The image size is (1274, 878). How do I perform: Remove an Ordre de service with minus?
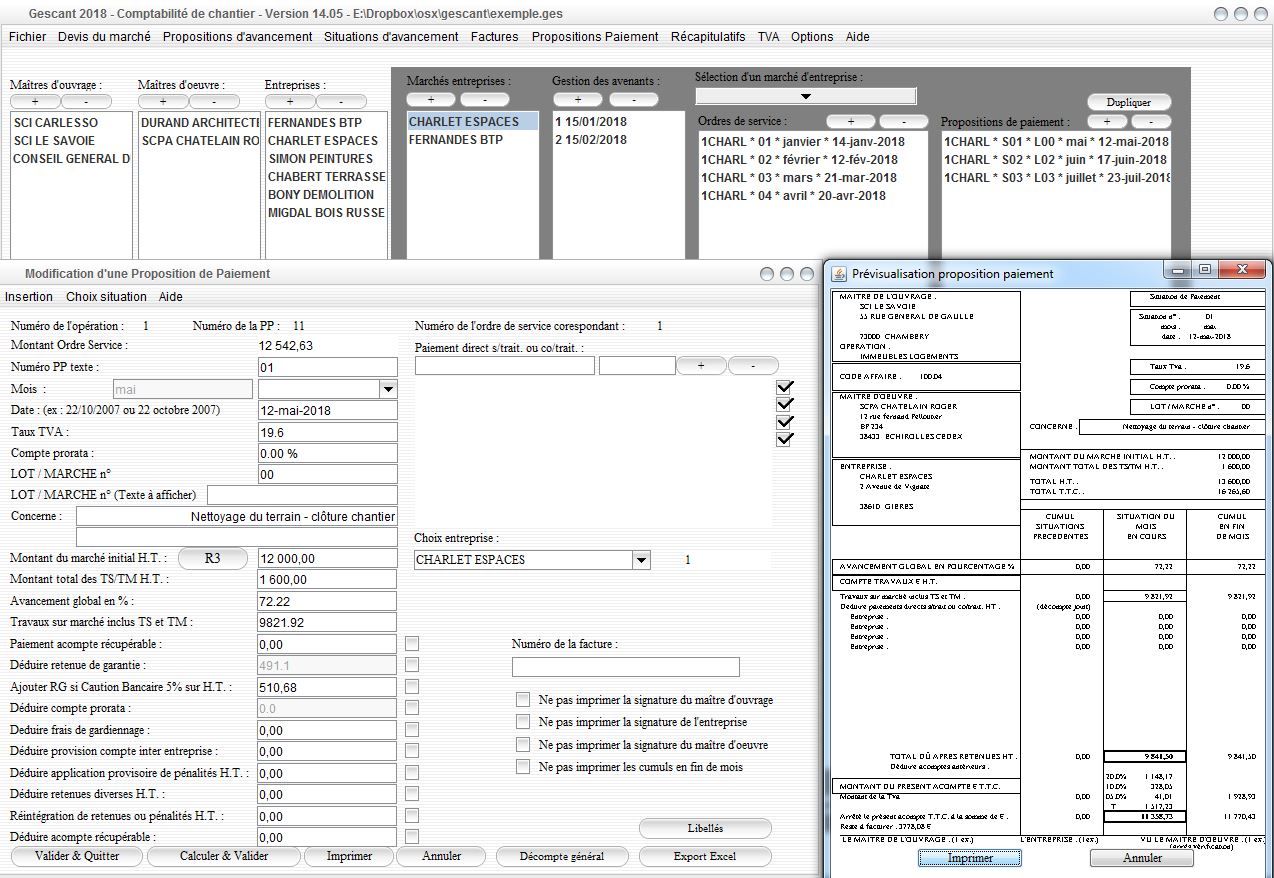904,122
